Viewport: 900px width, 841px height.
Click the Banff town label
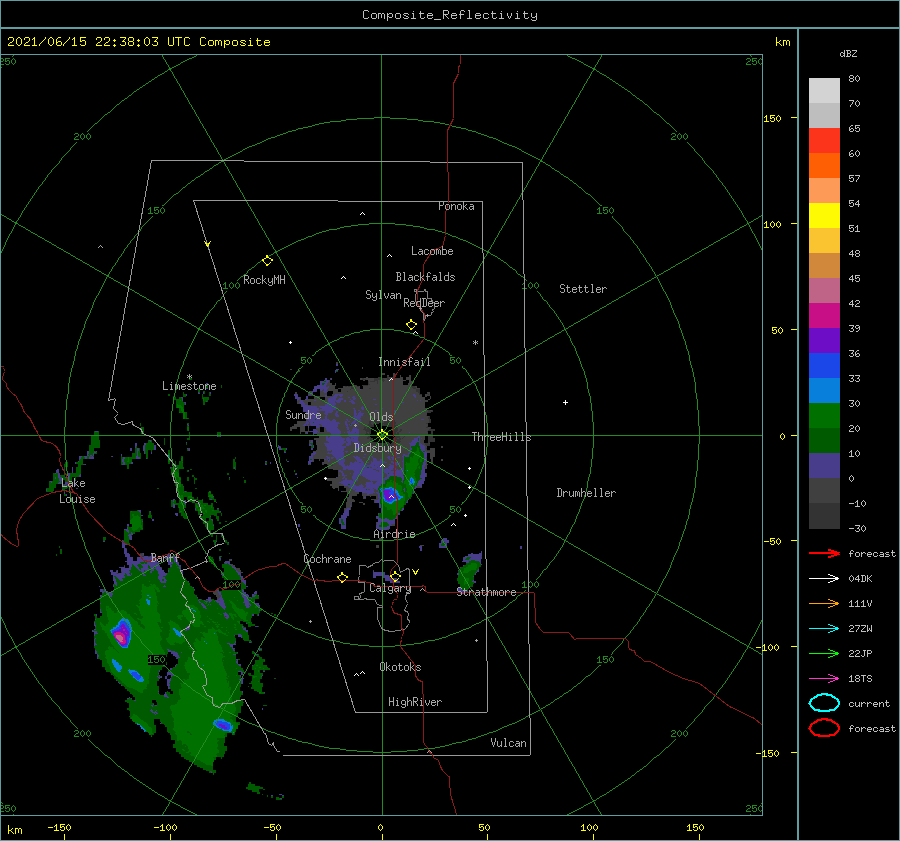pyautogui.click(x=165, y=557)
